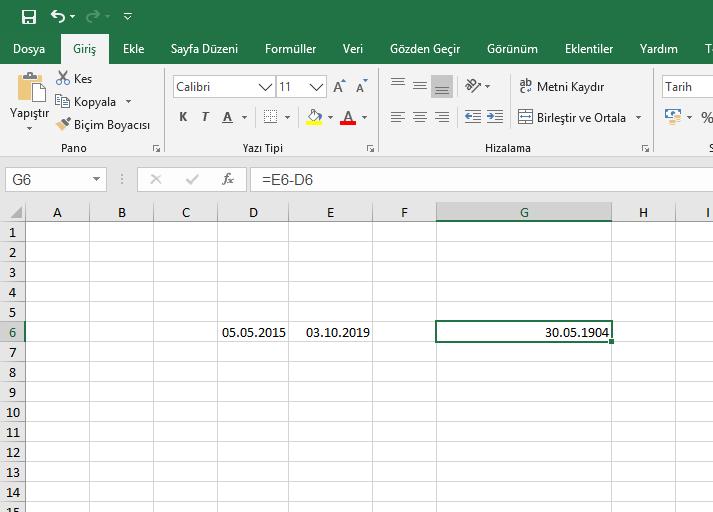Copy selection with Kopyala
Image resolution: width=713 pixels, height=512 pixels.
click(86, 102)
